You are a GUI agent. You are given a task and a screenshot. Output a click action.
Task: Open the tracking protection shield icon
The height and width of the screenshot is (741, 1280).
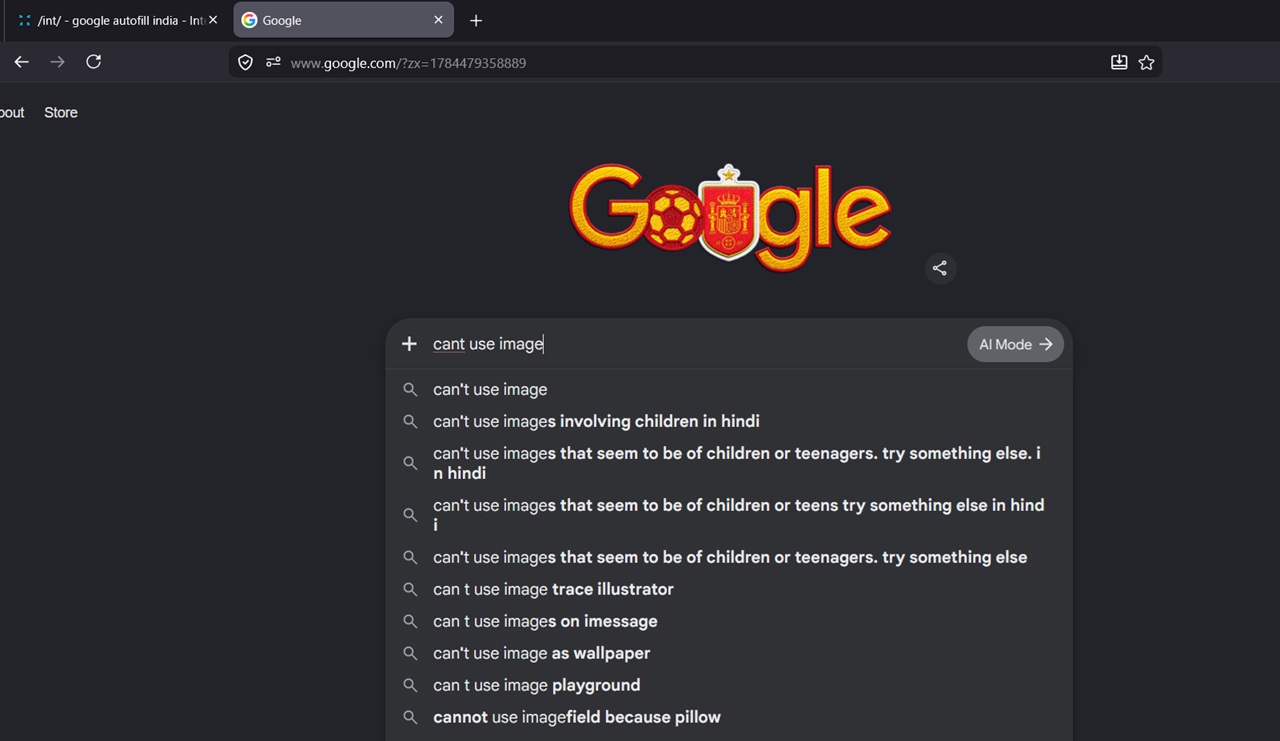[245, 63]
